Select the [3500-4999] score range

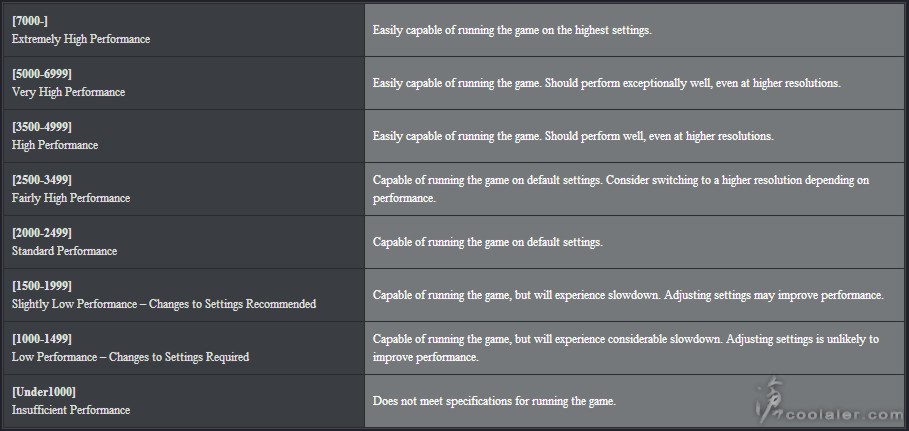tap(42, 126)
